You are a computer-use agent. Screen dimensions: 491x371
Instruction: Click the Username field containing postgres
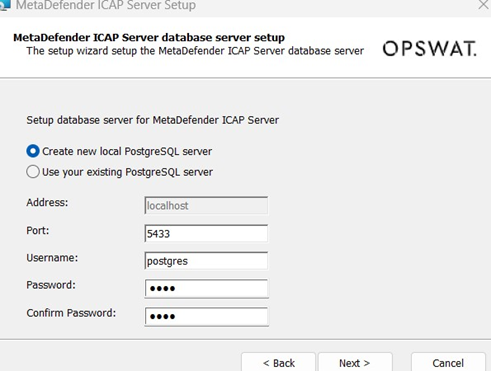(x=206, y=261)
